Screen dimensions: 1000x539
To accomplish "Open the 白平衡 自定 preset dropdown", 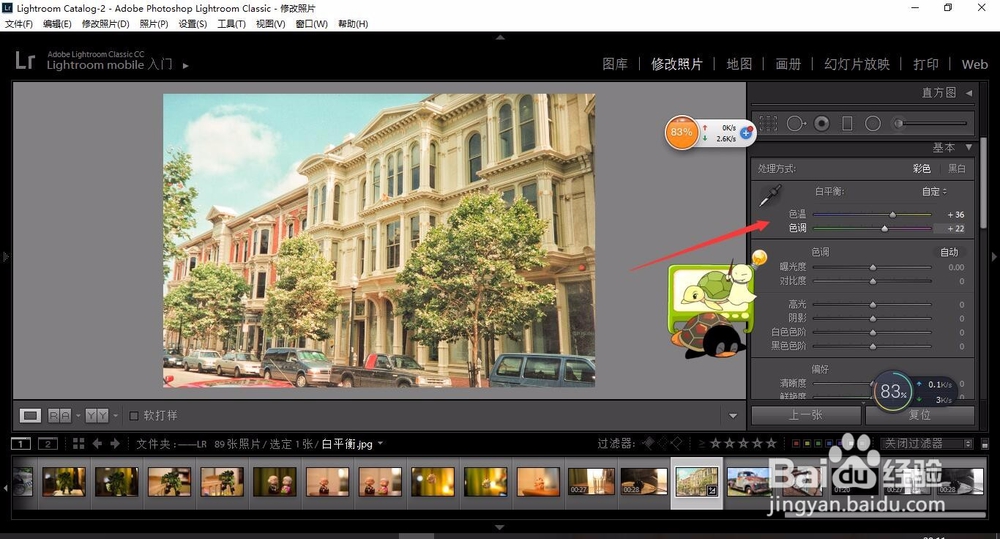I will coord(934,191).
